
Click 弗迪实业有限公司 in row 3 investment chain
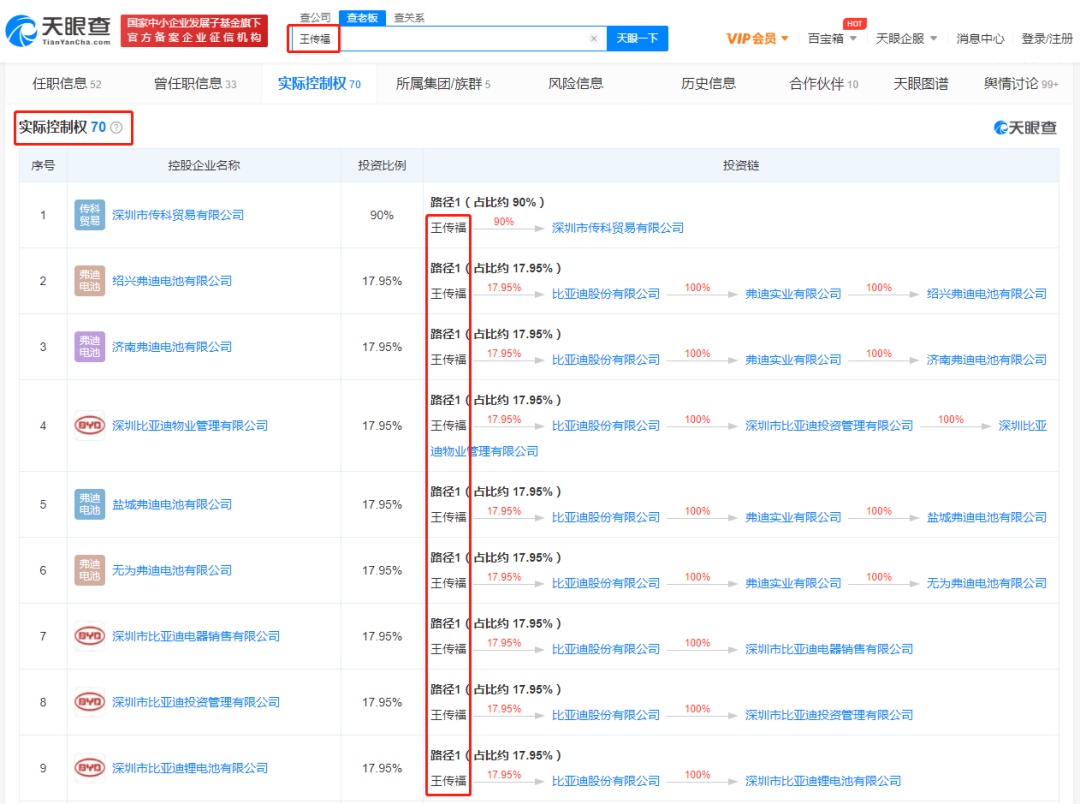click(793, 360)
